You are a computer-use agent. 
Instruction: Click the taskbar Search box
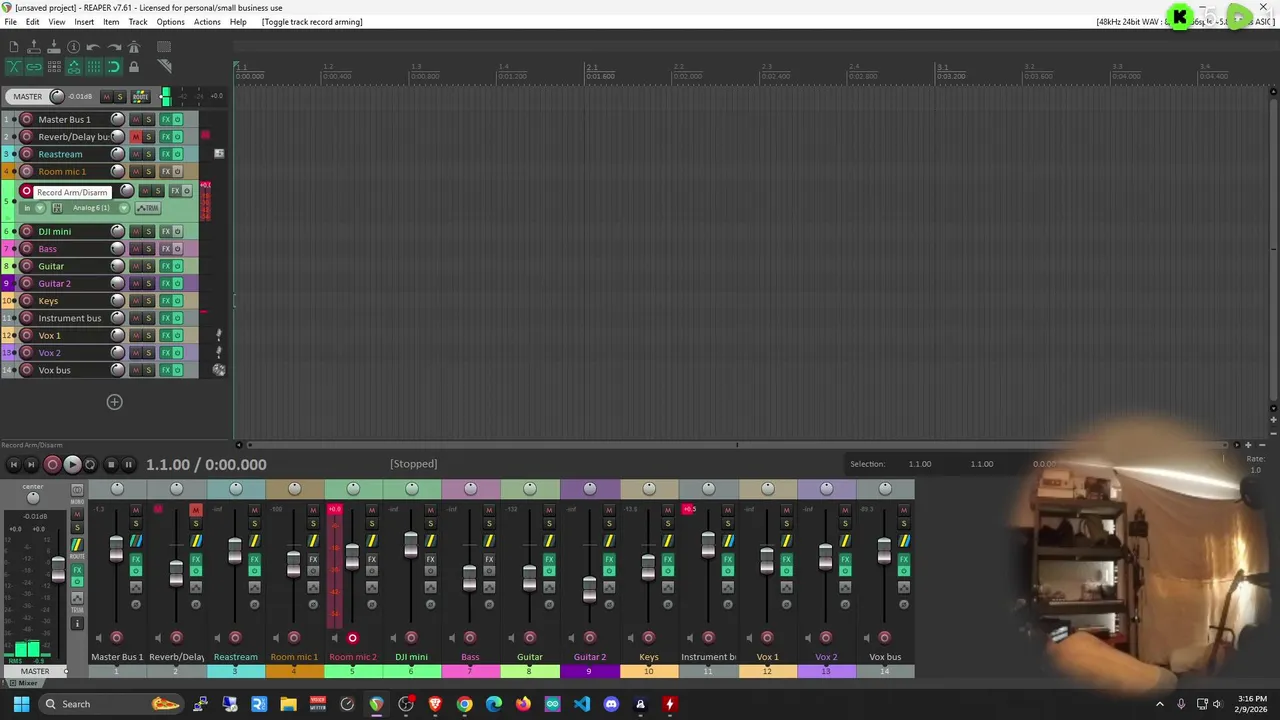pyautogui.click(x=111, y=704)
